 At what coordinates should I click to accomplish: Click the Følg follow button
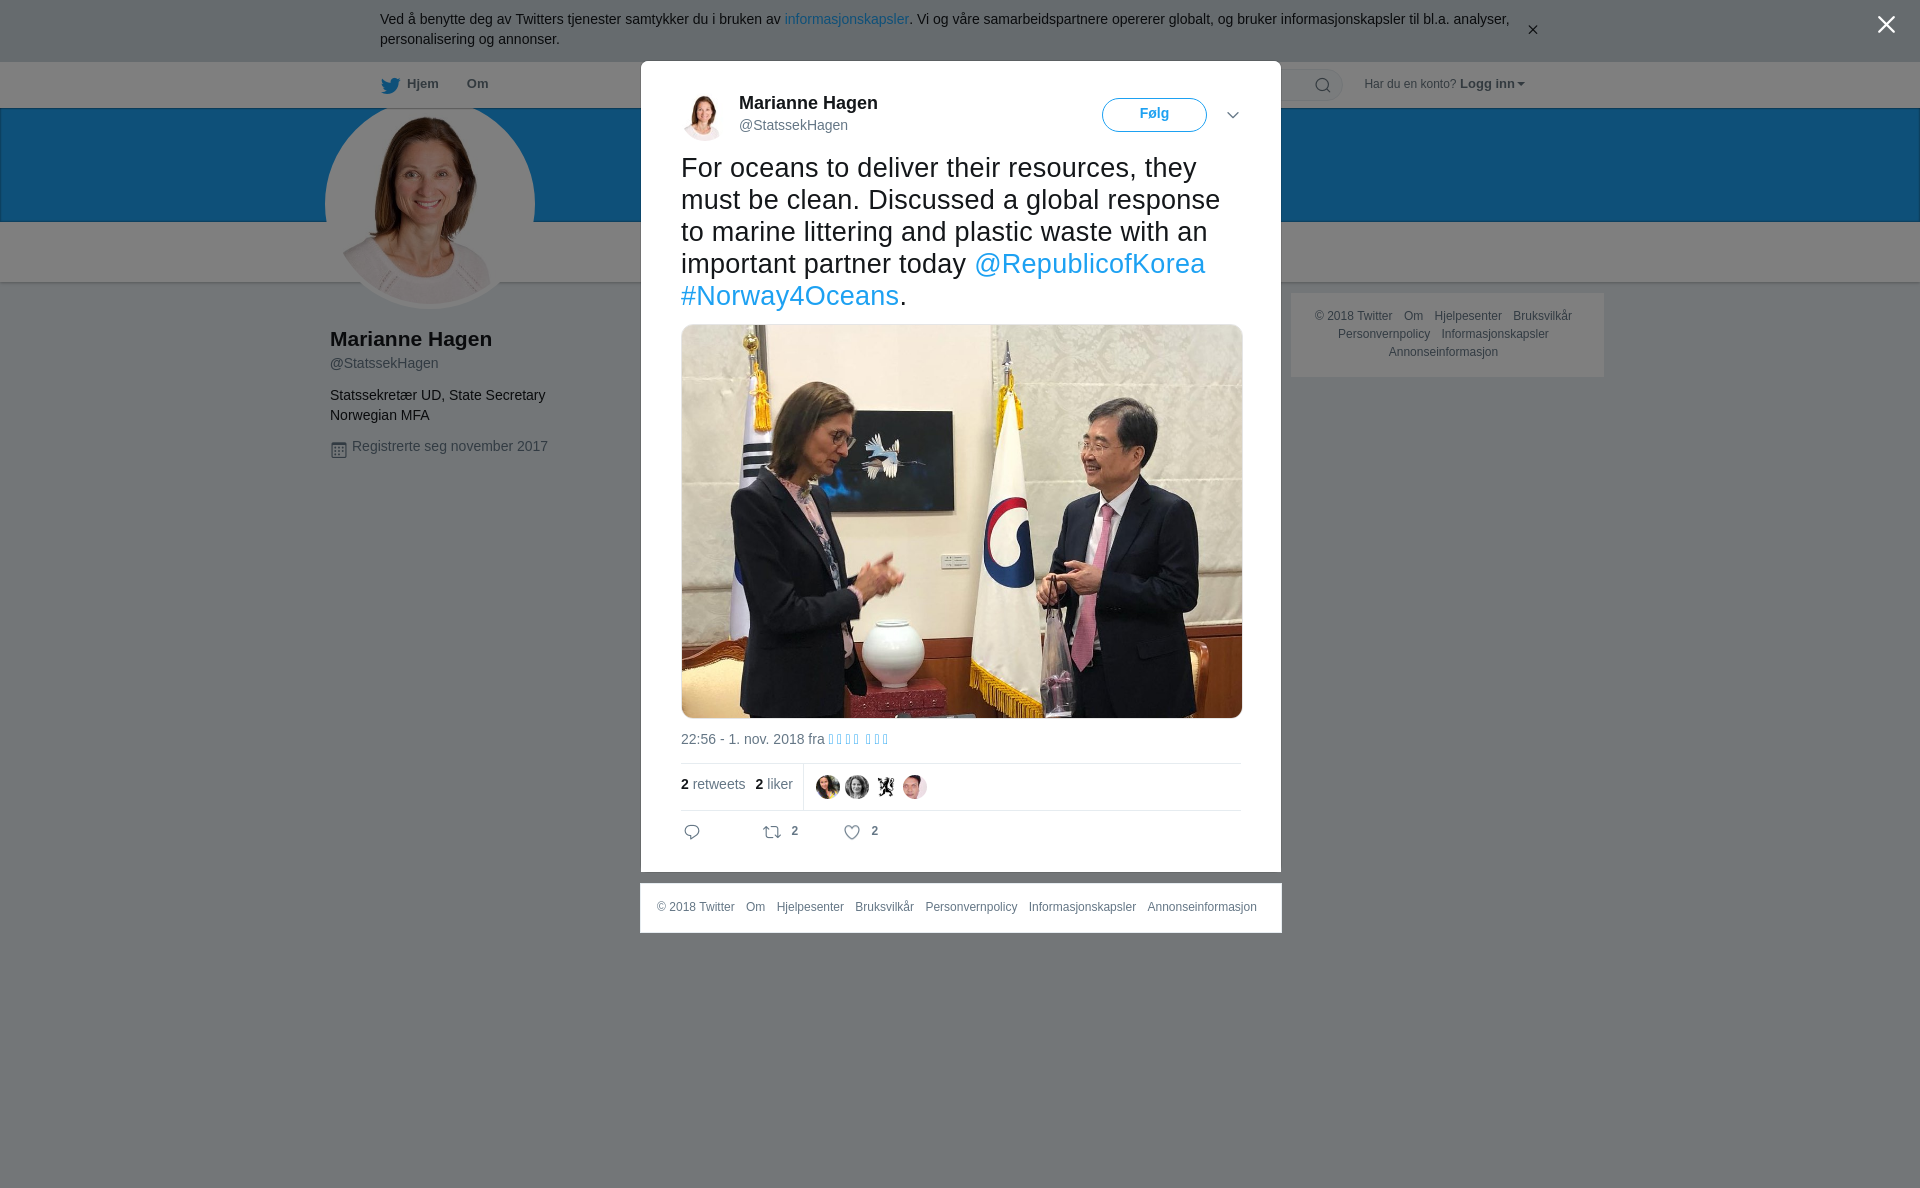(1154, 115)
